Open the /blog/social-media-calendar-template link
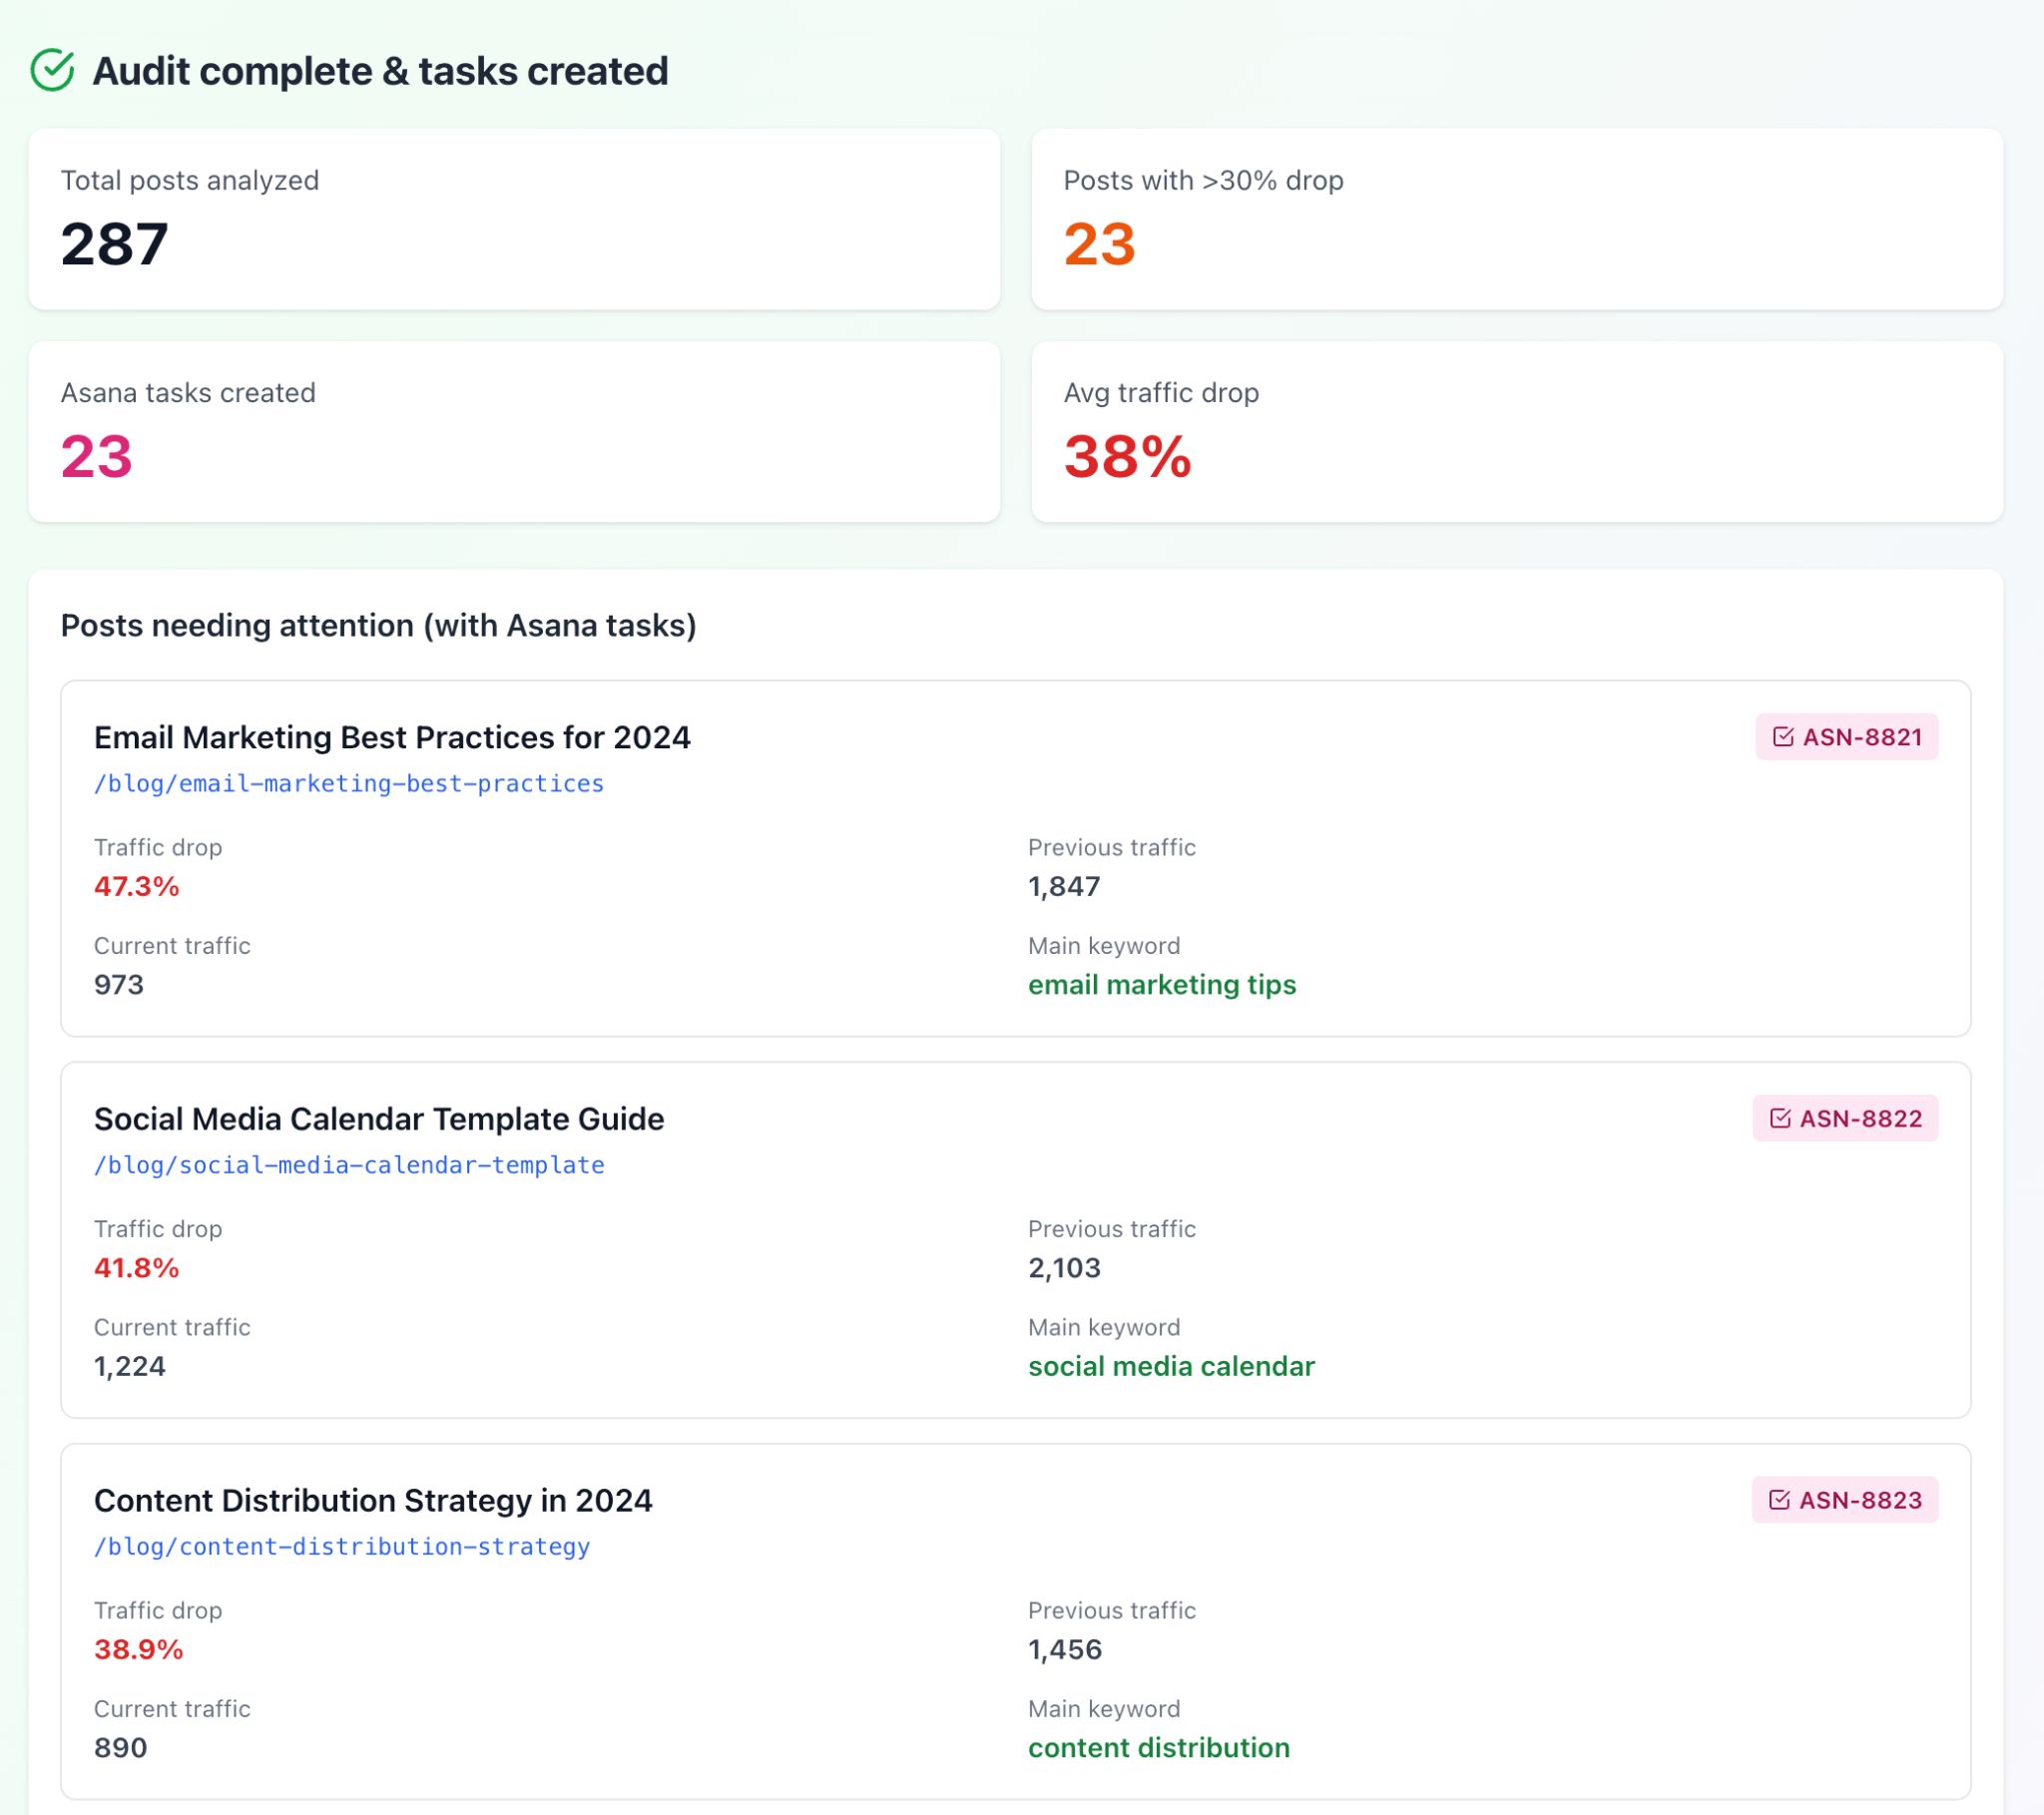The width and height of the screenshot is (2044, 1815). coord(348,1165)
